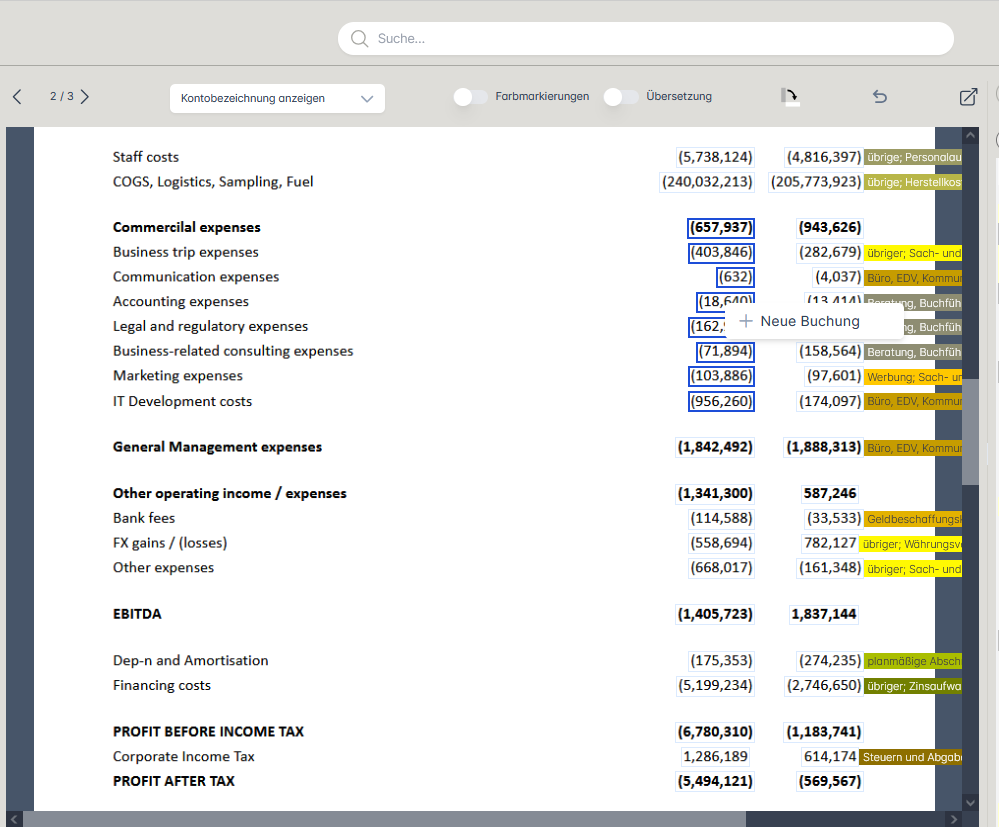Click the undo arrow icon
999x827 pixels.
[880, 97]
